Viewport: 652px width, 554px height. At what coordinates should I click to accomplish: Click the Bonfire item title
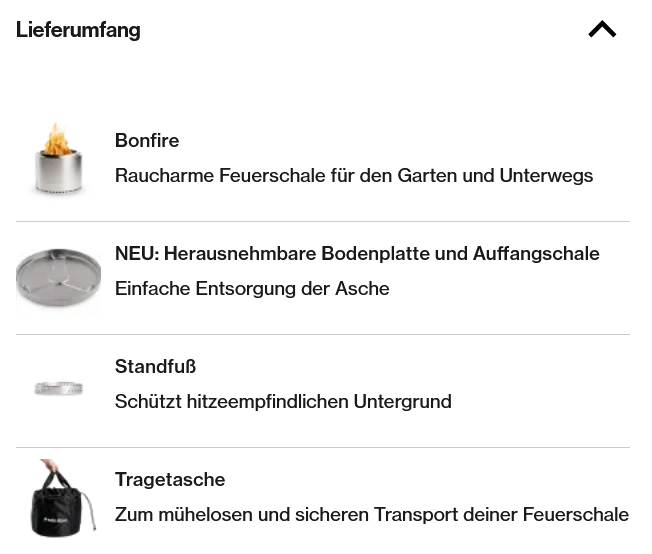[147, 141]
